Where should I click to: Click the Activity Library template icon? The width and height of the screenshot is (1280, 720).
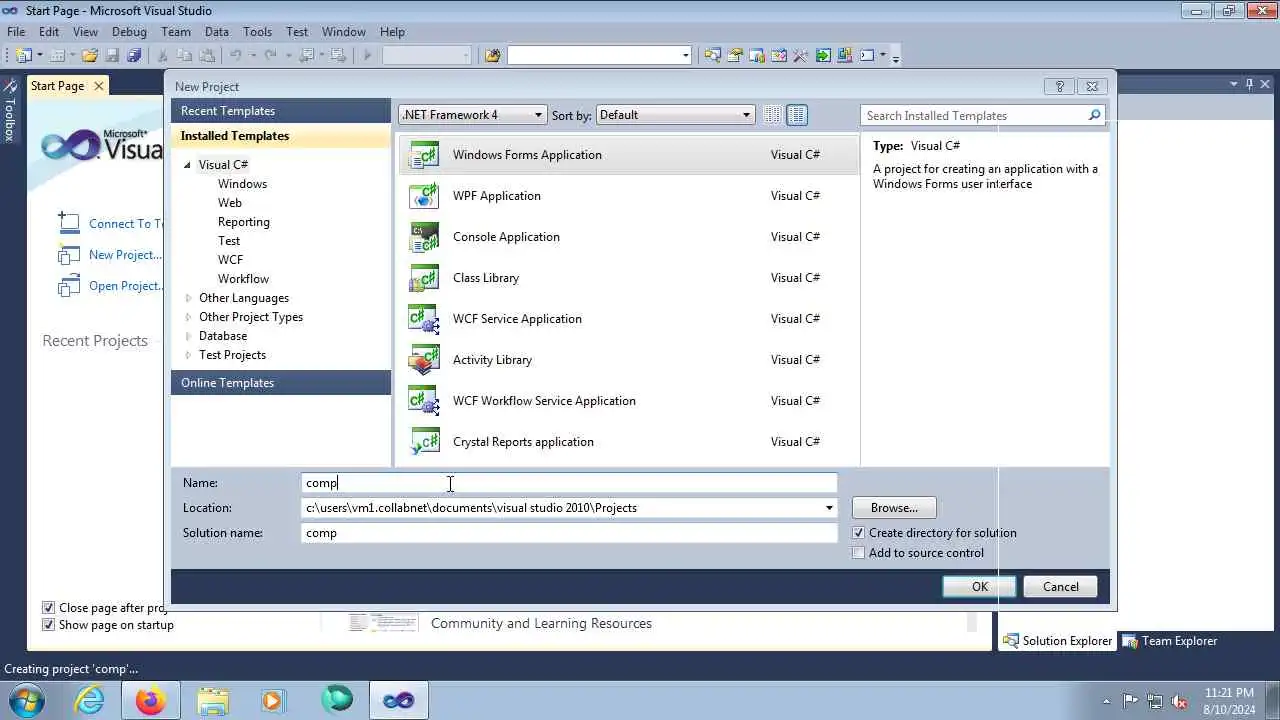[x=424, y=360]
